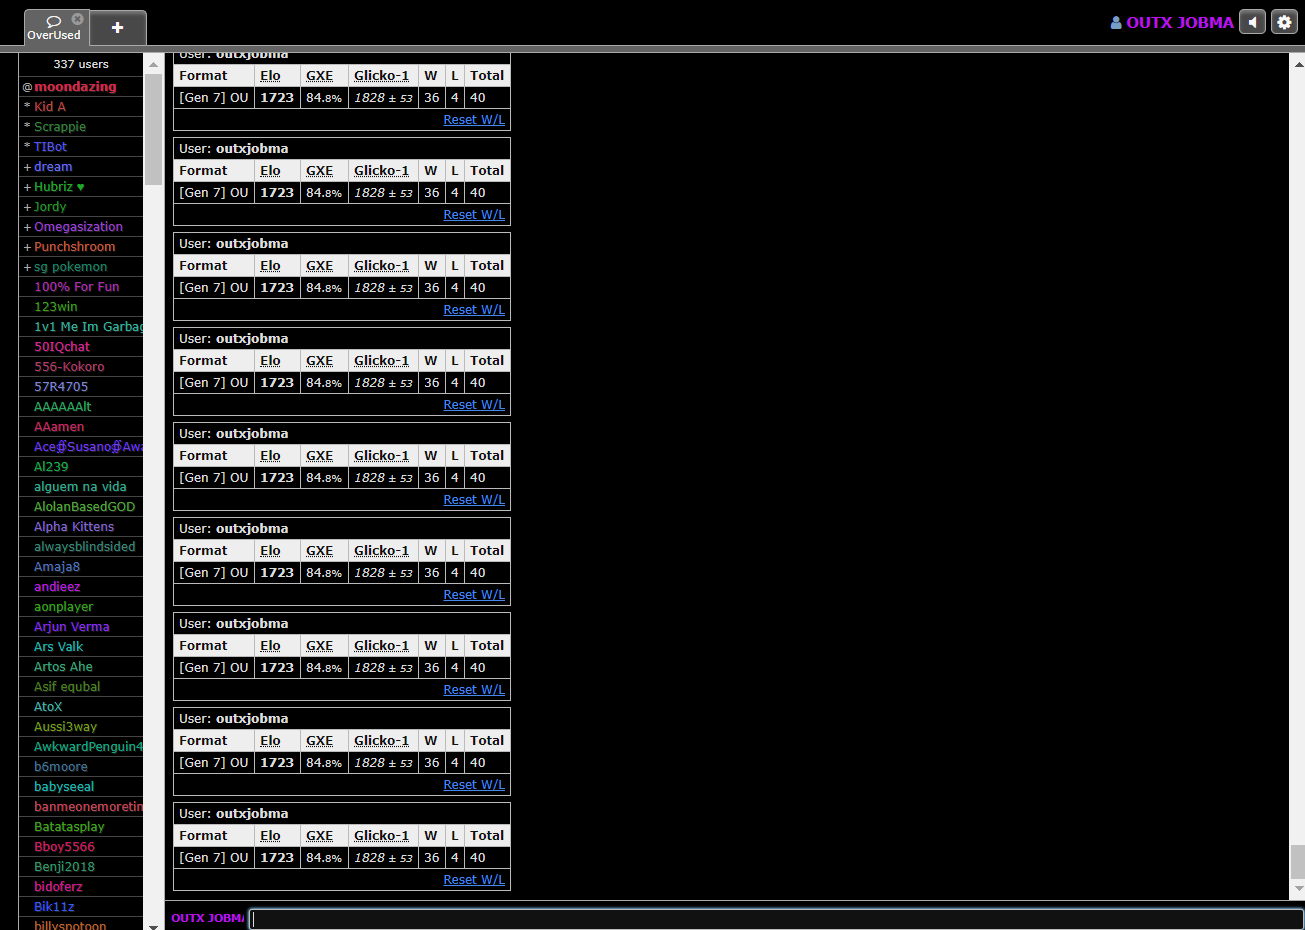Select user 57R4705

[x=81, y=387]
